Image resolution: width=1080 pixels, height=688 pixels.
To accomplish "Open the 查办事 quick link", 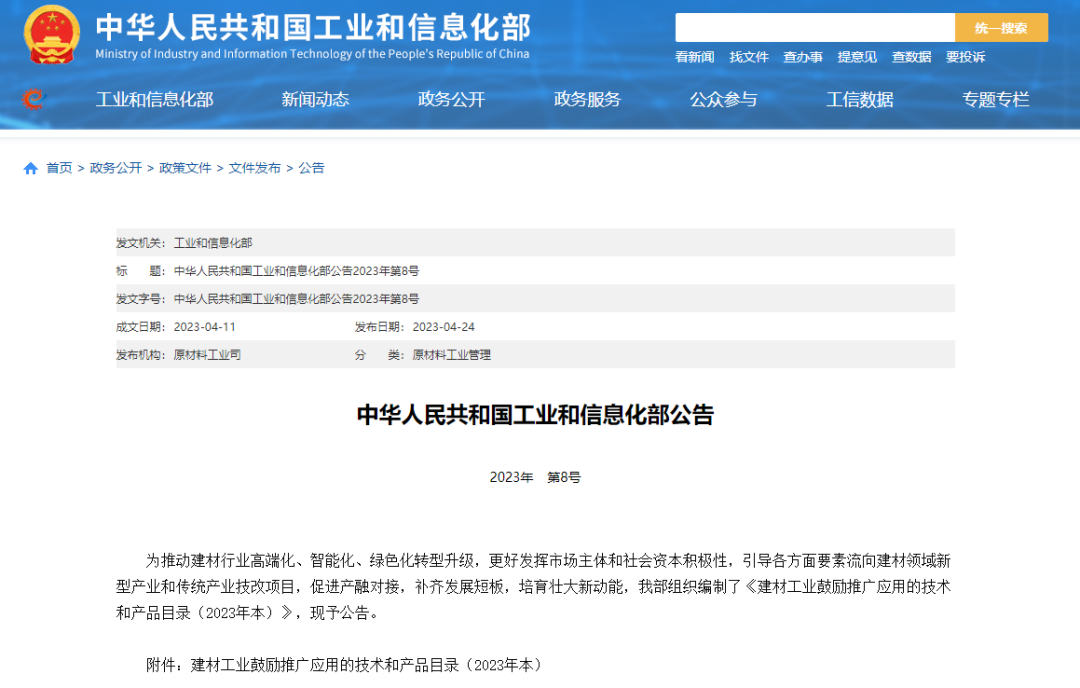I will point(802,57).
